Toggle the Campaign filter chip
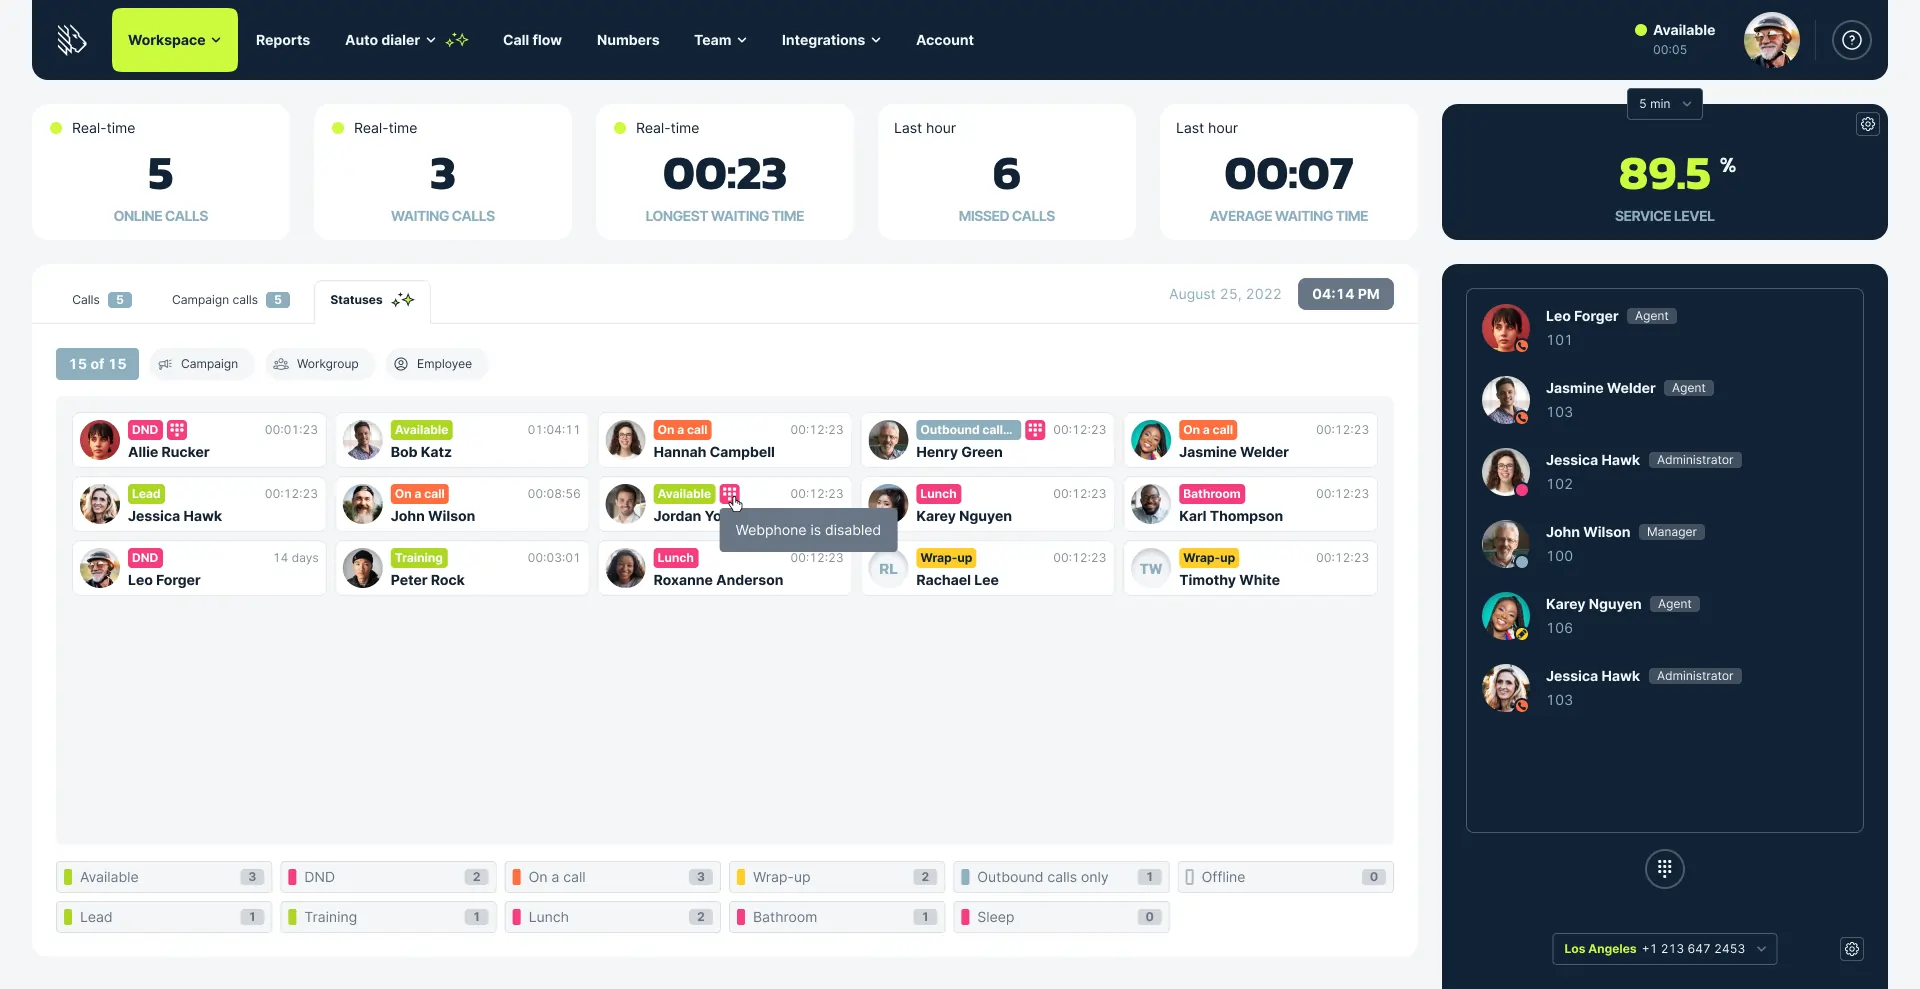1920x989 pixels. click(200, 363)
